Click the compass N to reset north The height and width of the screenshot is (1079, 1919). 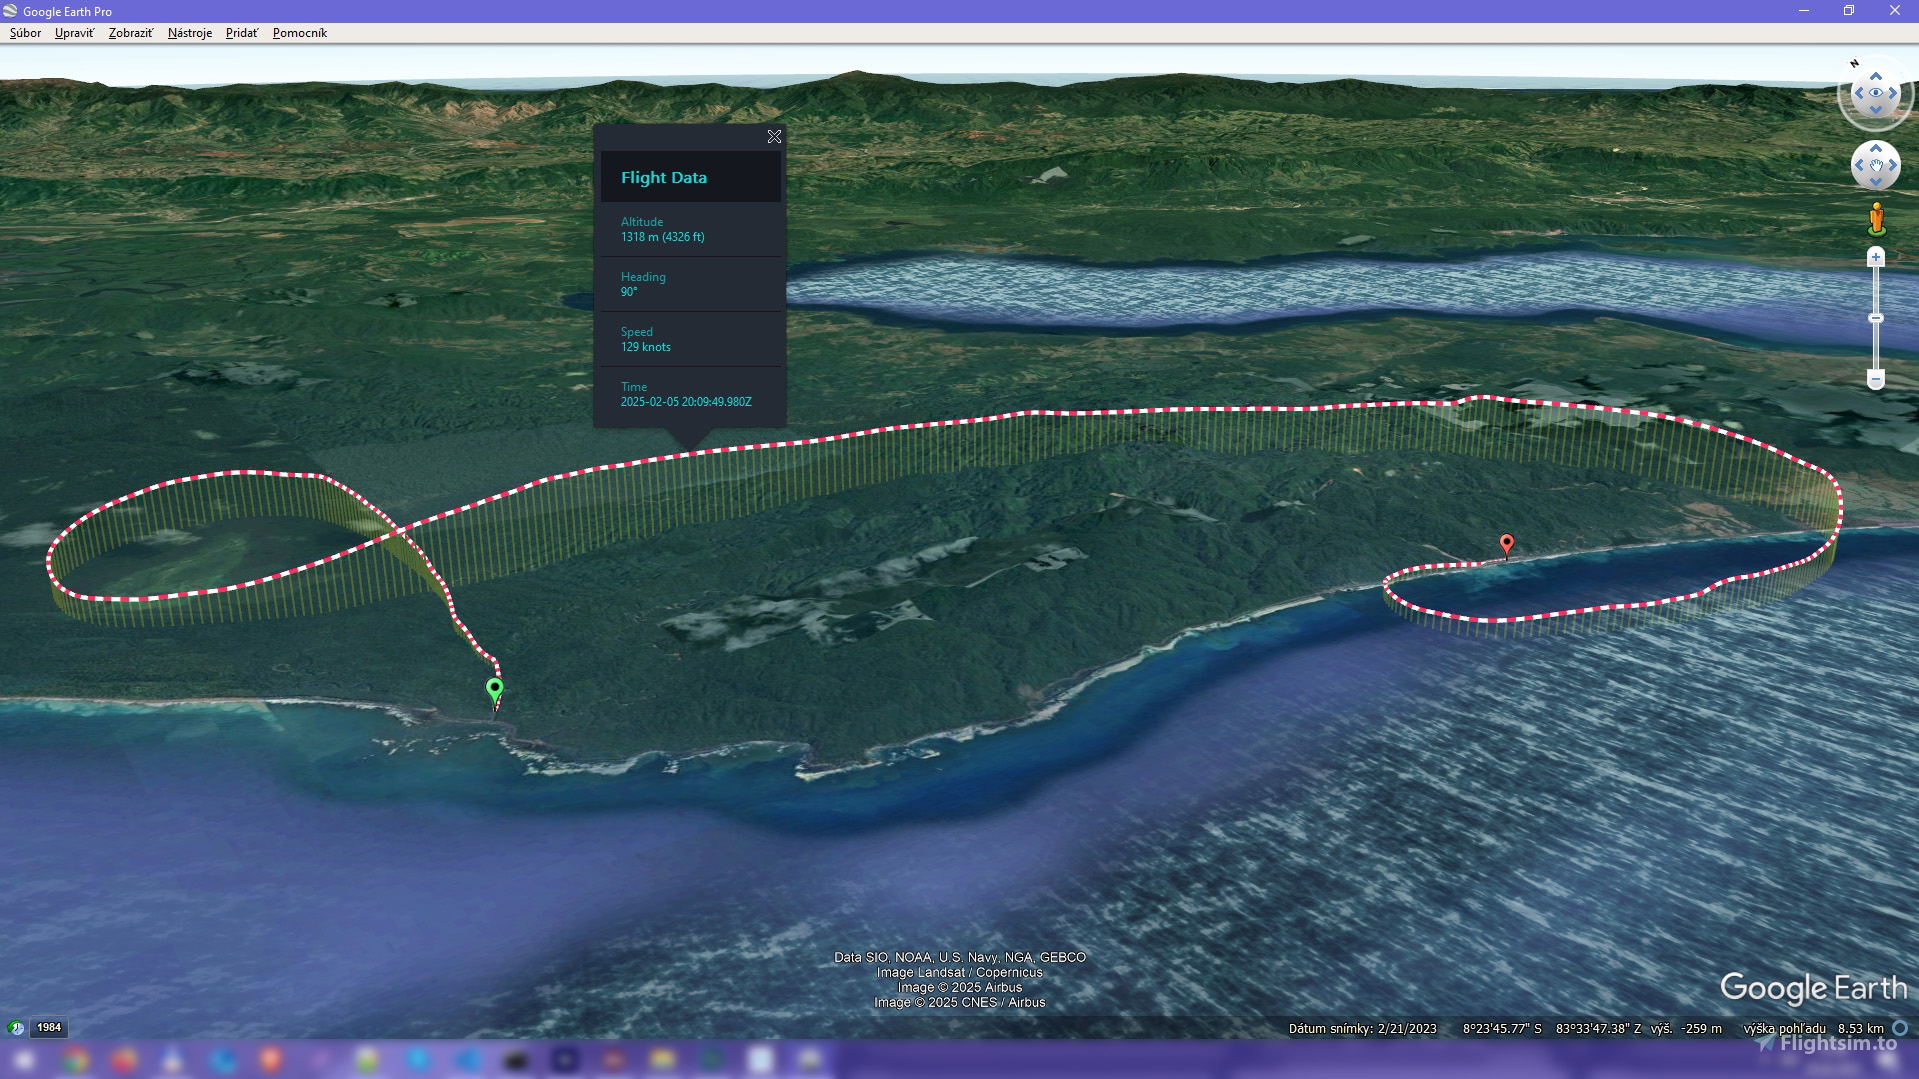1854,64
